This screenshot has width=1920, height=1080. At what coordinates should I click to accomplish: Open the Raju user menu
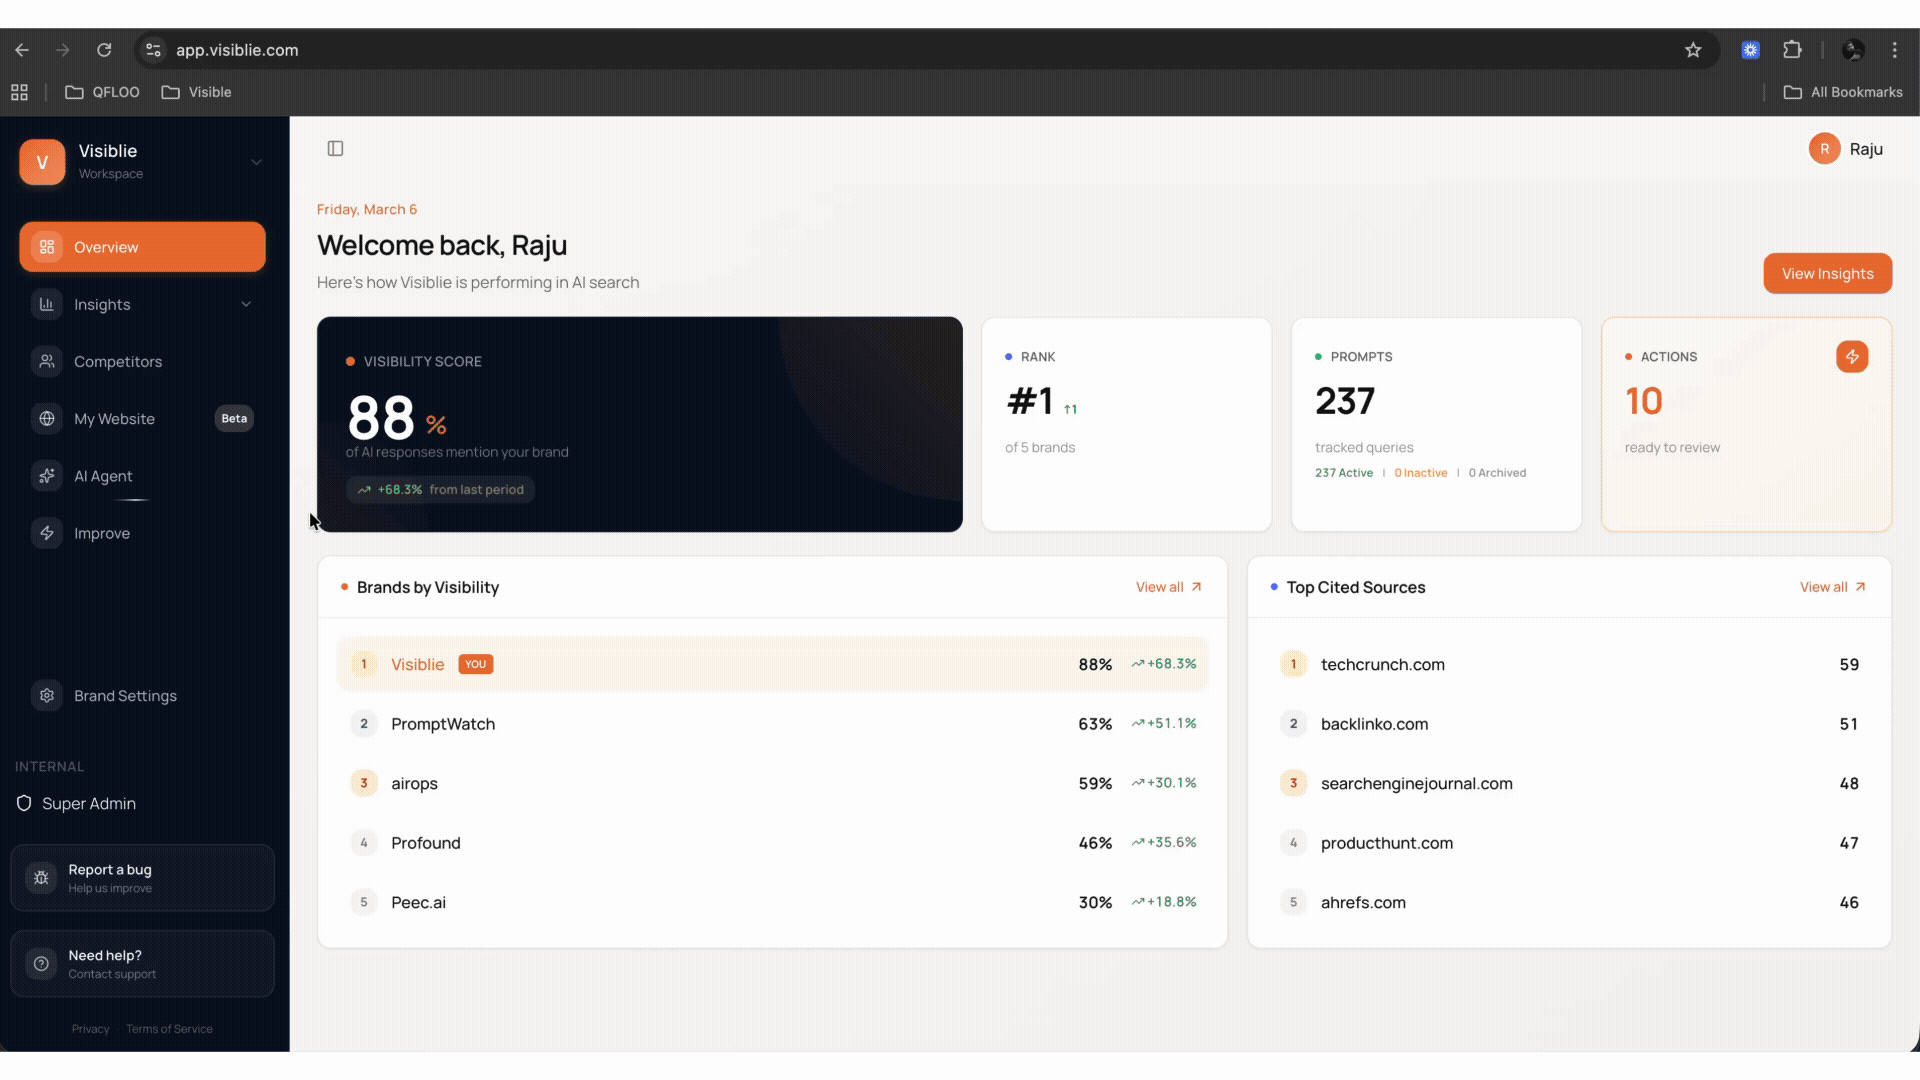[x=1846, y=149]
